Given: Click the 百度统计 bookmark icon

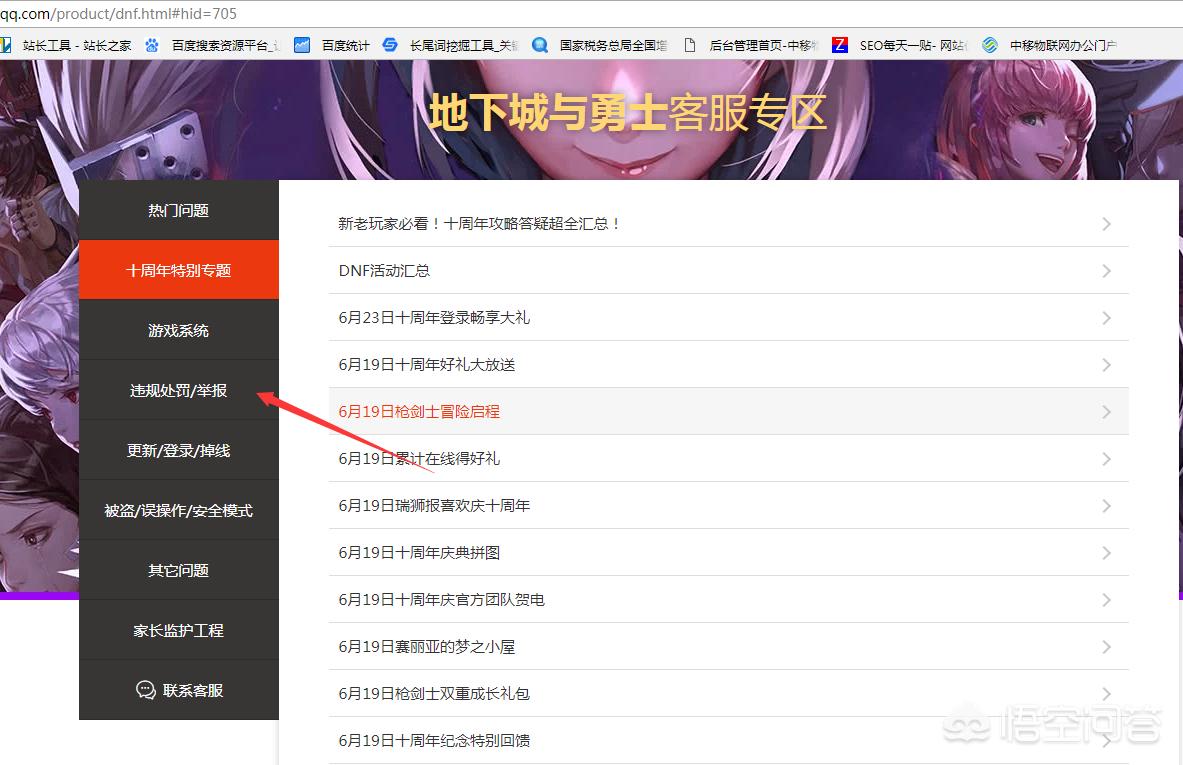Looking at the screenshot, I should (x=301, y=44).
